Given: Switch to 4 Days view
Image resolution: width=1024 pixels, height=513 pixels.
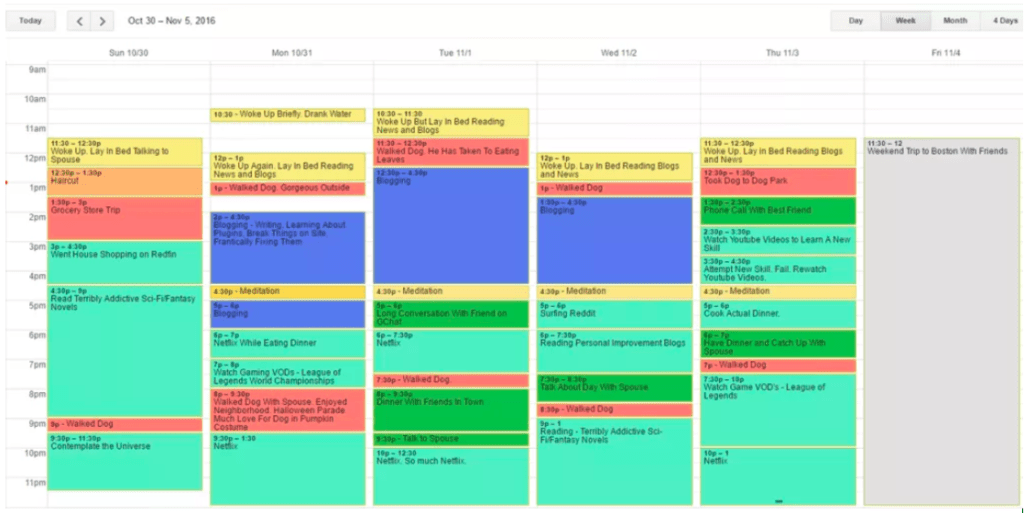Looking at the screenshot, I should (x=1003, y=21).
